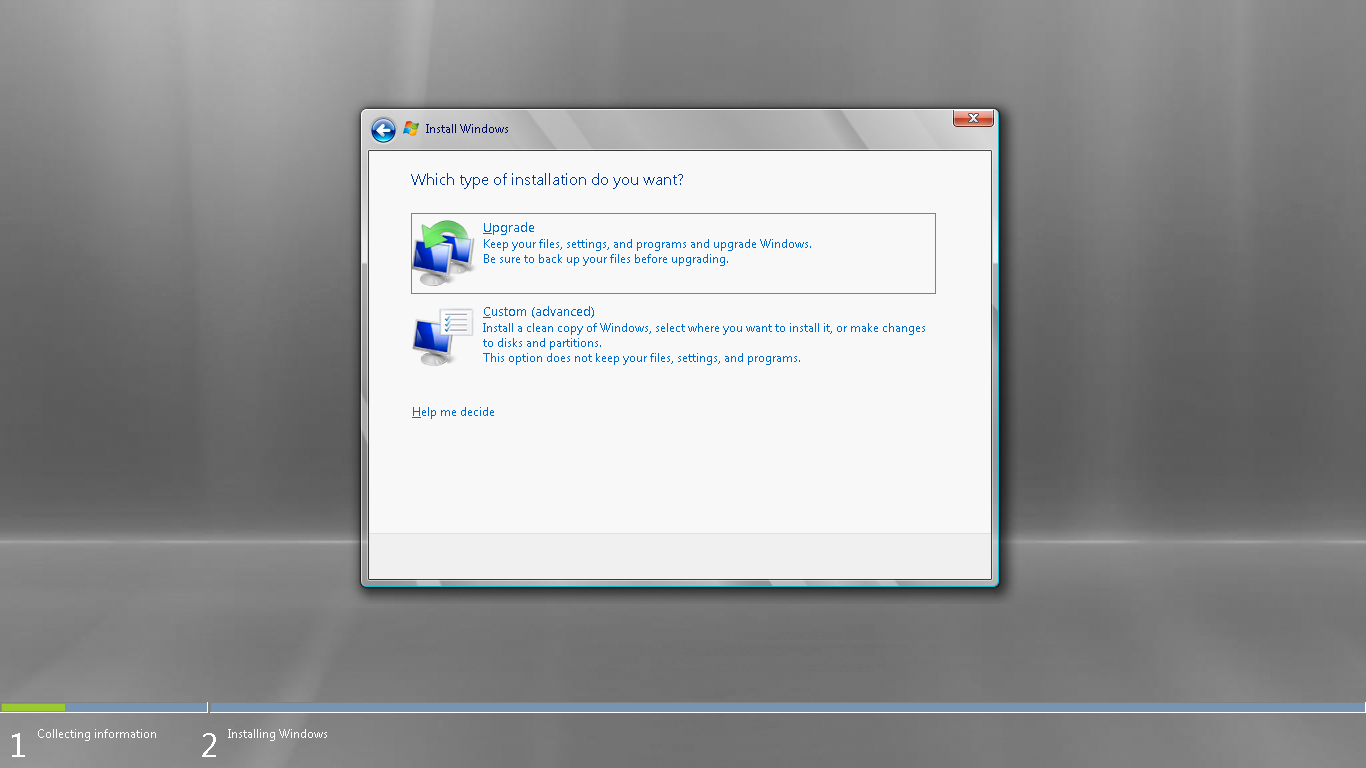The image size is (1366, 768).
Task: Select the Upgrade computer icon
Action: 444,252
